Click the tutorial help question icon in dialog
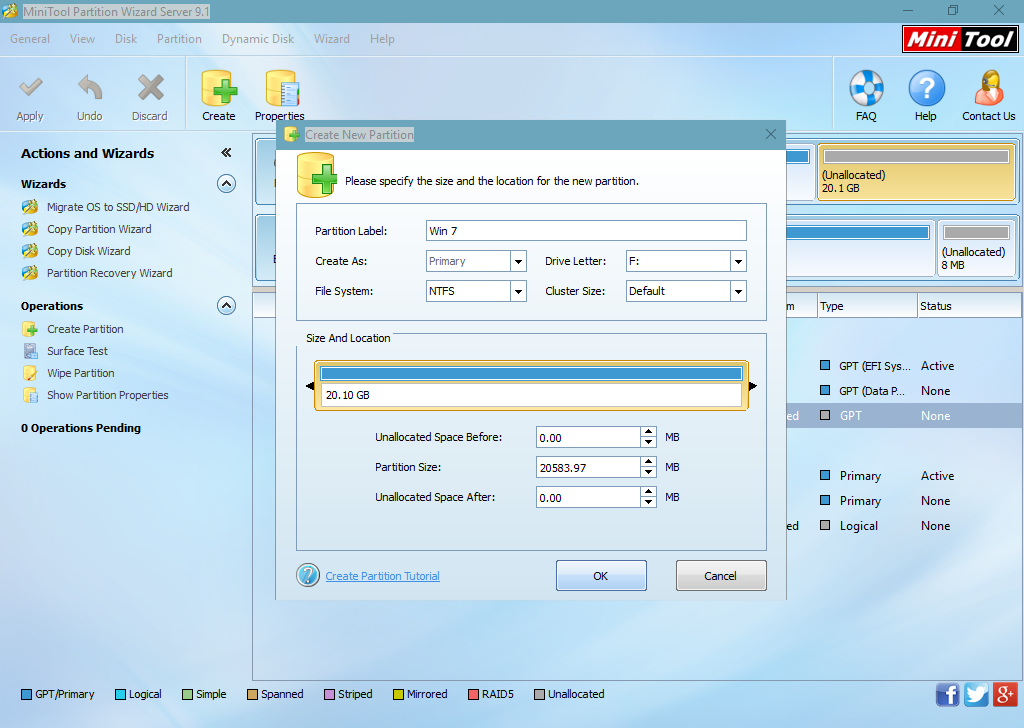This screenshot has width=1024, height=728. click(x=308, y=575)
